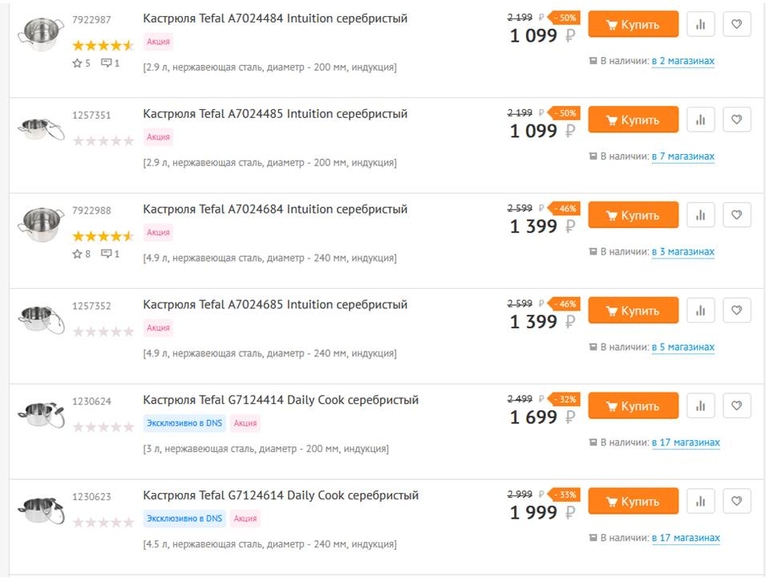770x578 pixels.
Task: Click the Tefal G7124414 product thumbnail
Action: (x=41, y=413)
